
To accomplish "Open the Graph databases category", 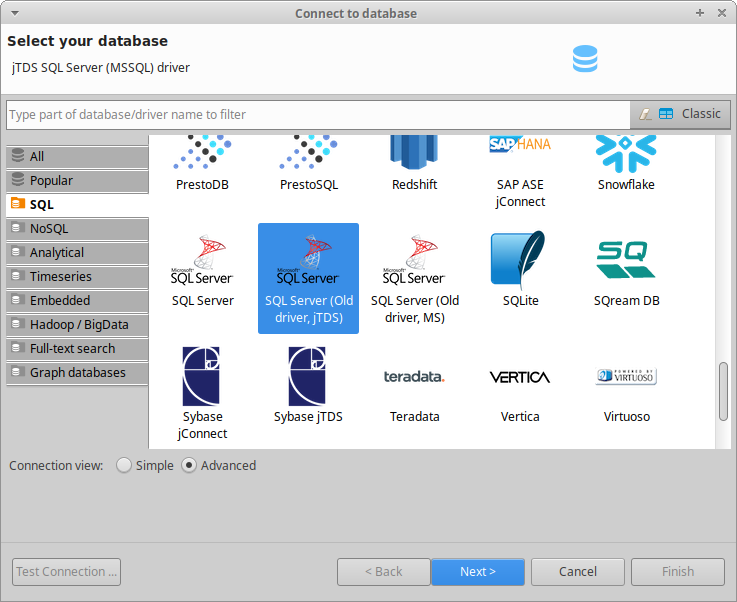I will click(x=78, y=372).
